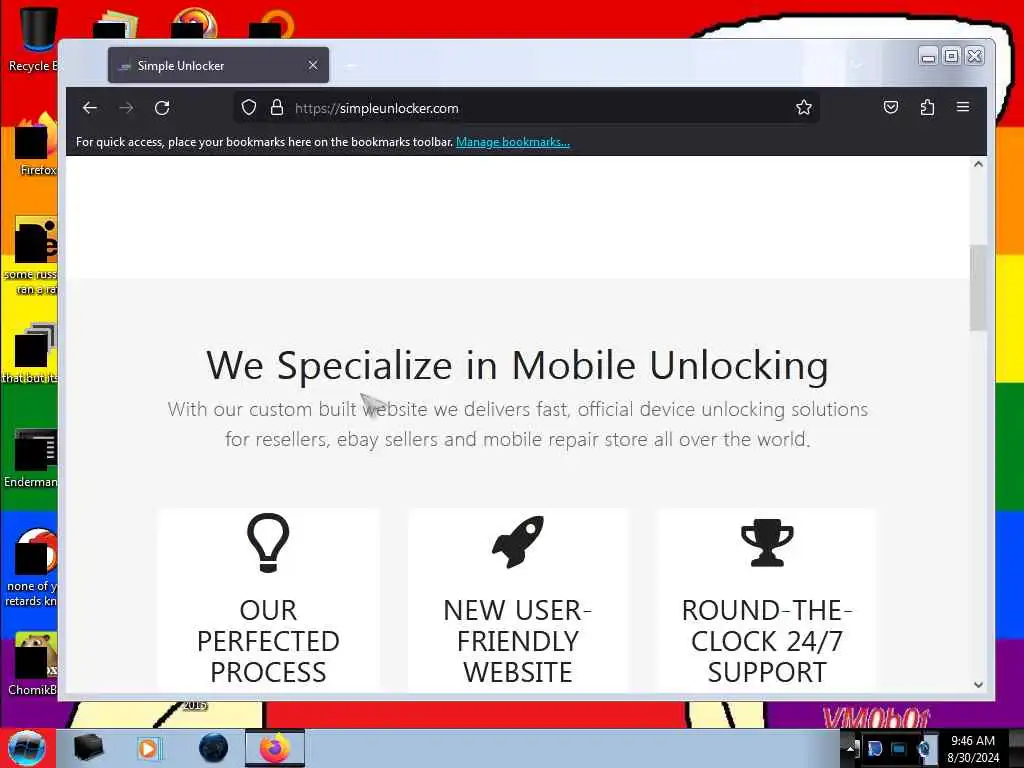
Task: Open the Firefox hamburger application menu
Action: pyautogui.click(x=963, y=107)
